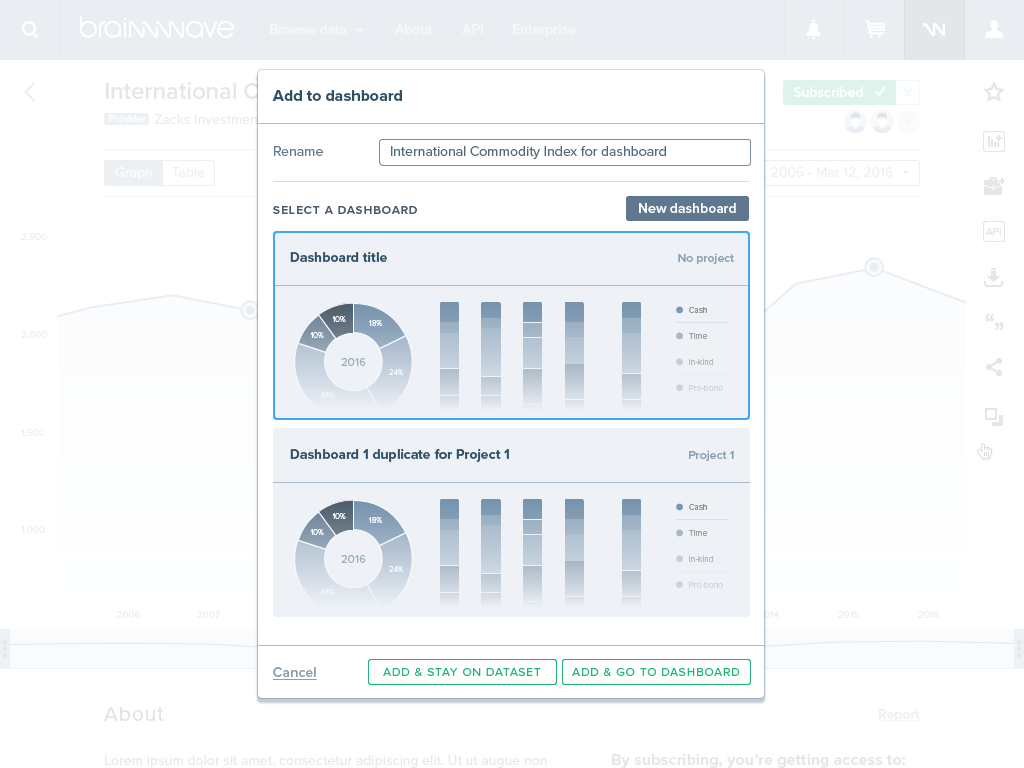1024x768 pixels.
Task: Expand the Browse data menu
Action: point(316,29)
